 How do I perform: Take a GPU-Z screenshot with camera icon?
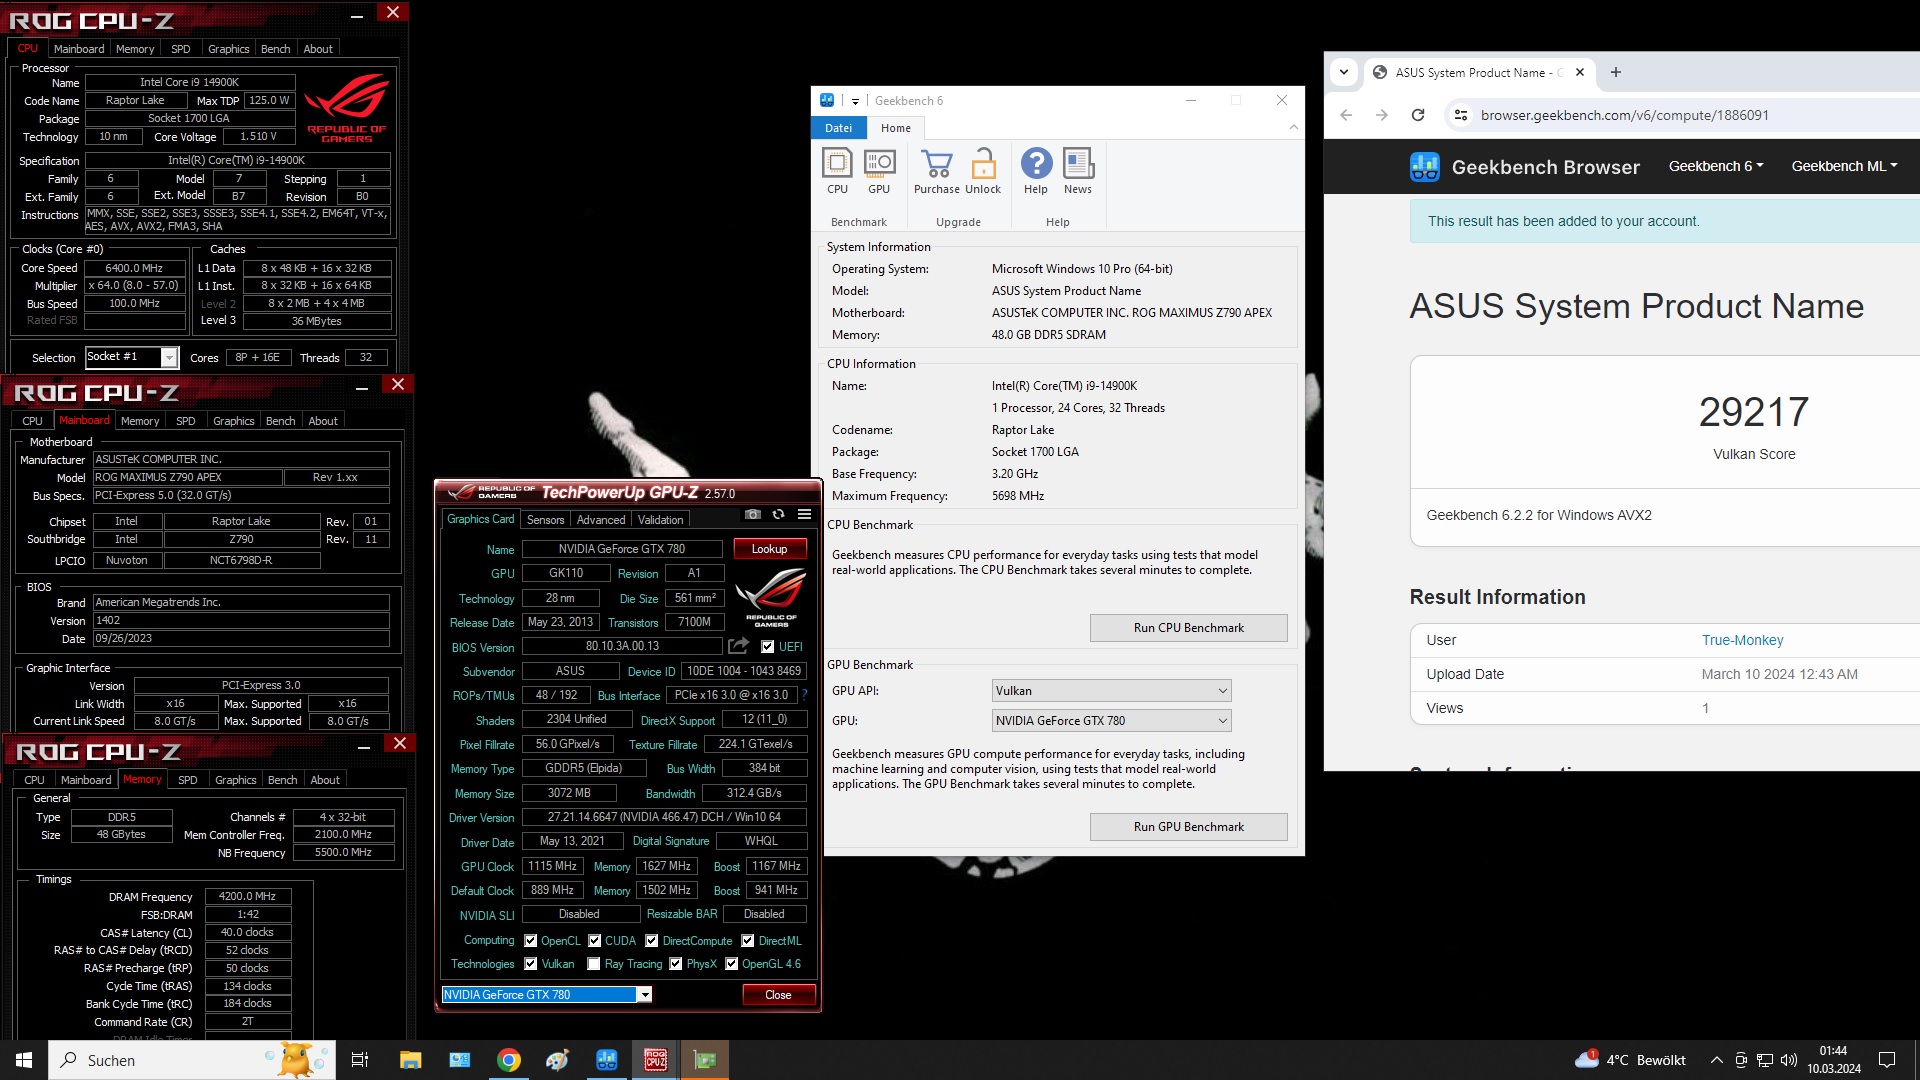click(x=753, y=515)
